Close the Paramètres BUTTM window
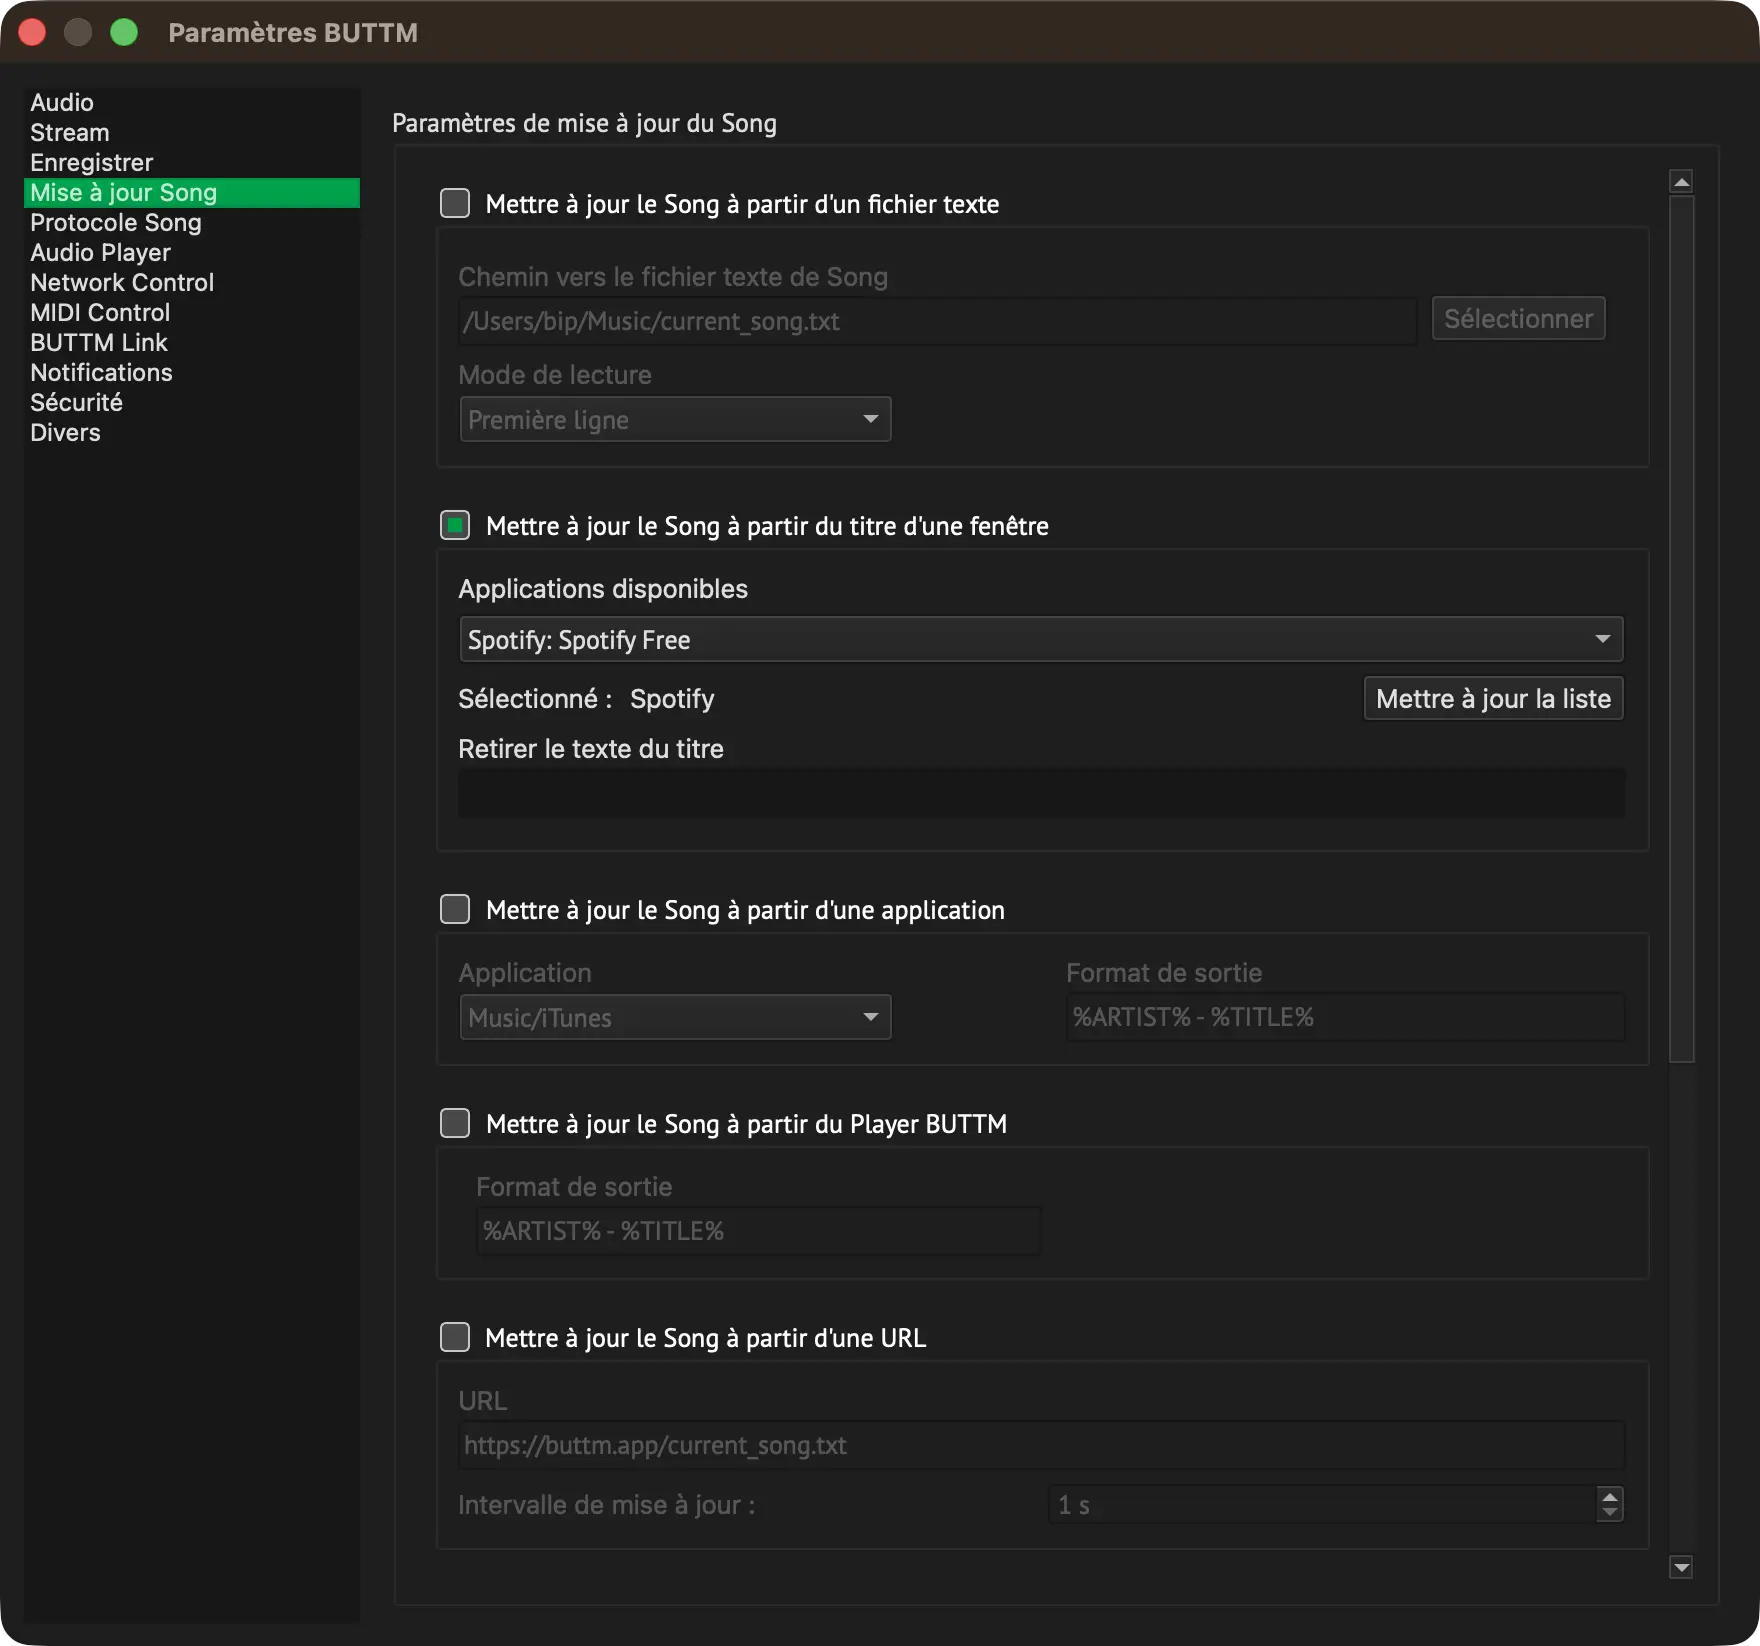1760x1646 pixels. [32, 32]
